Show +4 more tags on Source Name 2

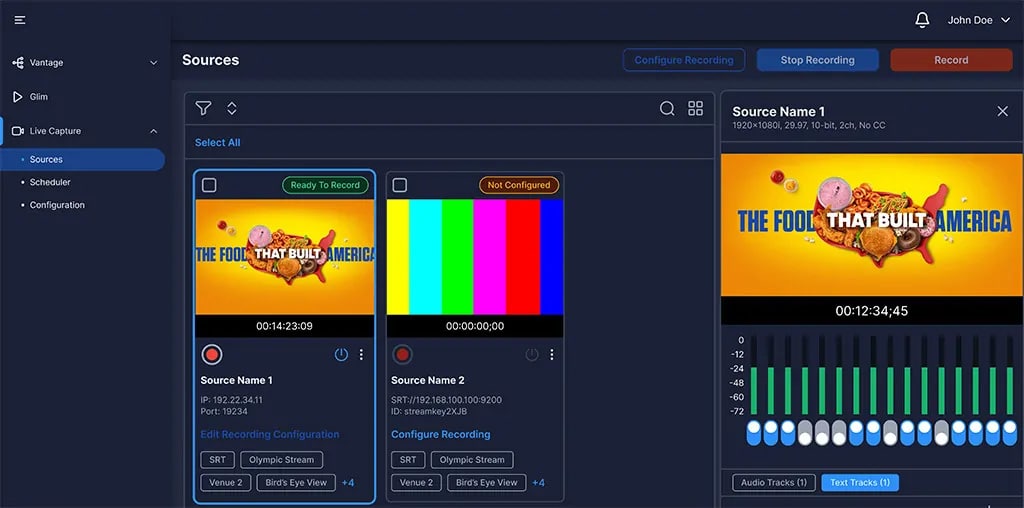pyautogui.click(x=538, y=483)
